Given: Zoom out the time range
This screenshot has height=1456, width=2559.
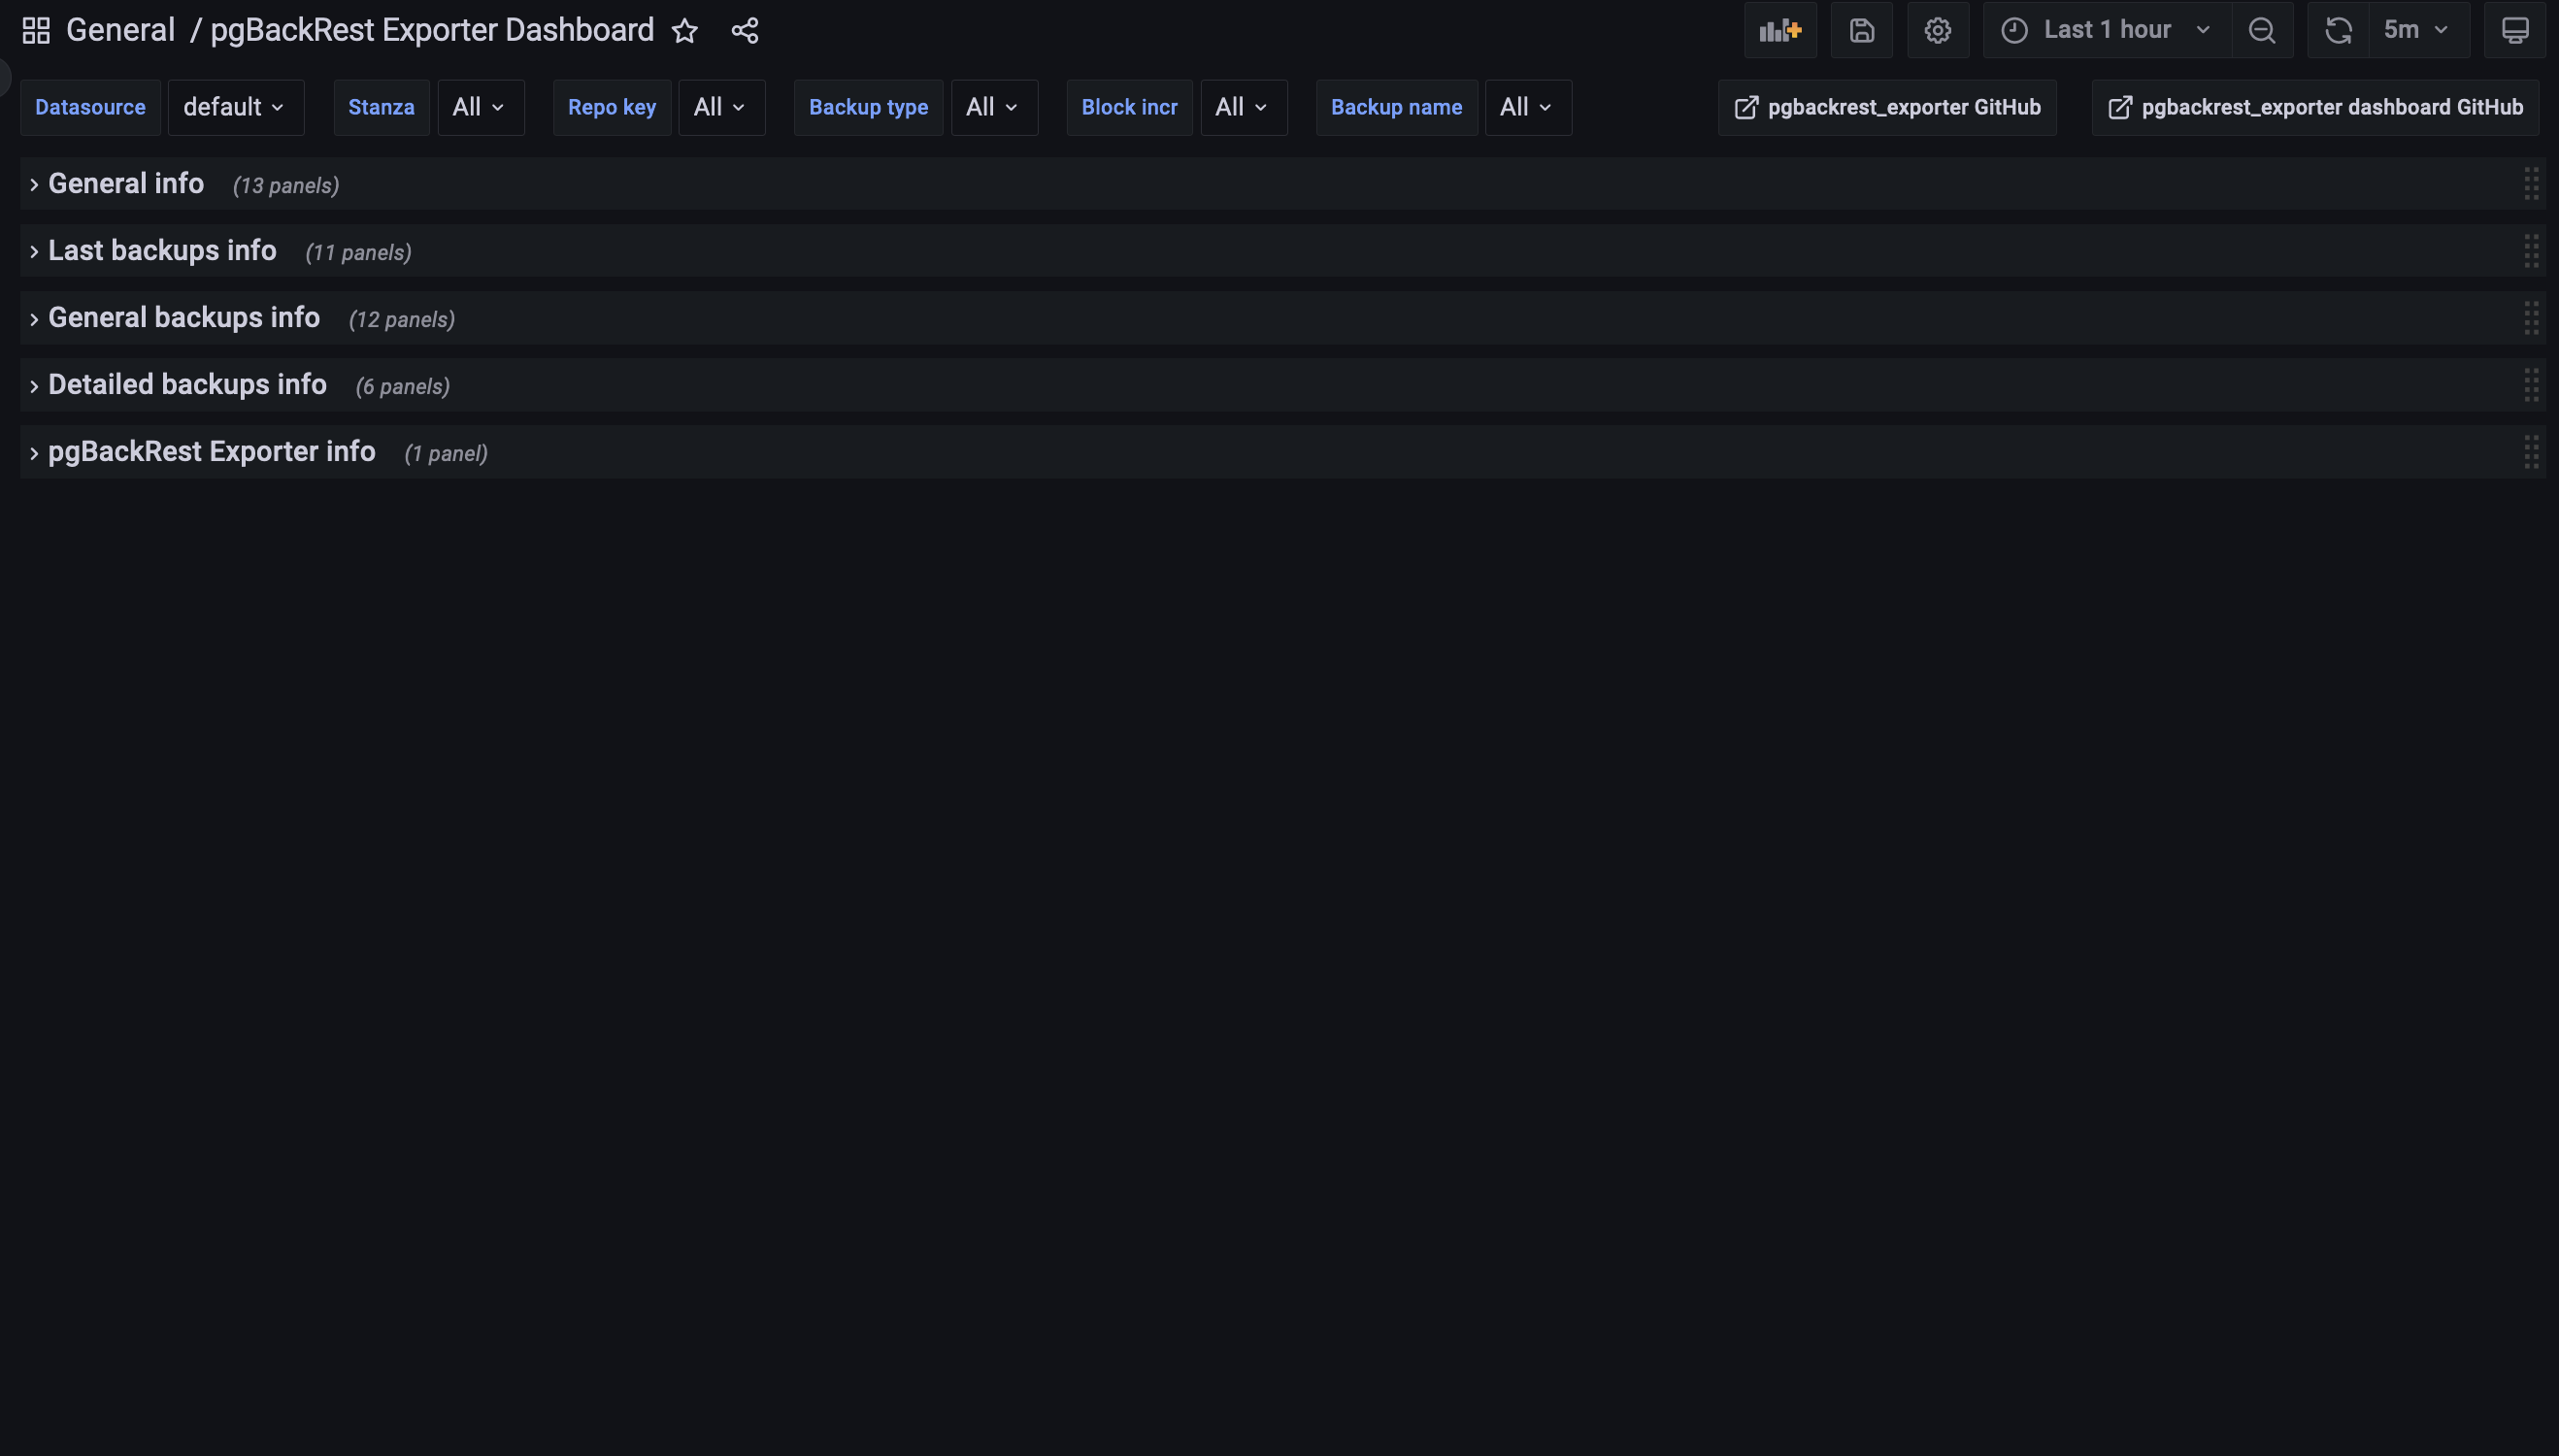Looking at the screenshot, I should [x=2262, y=30].
